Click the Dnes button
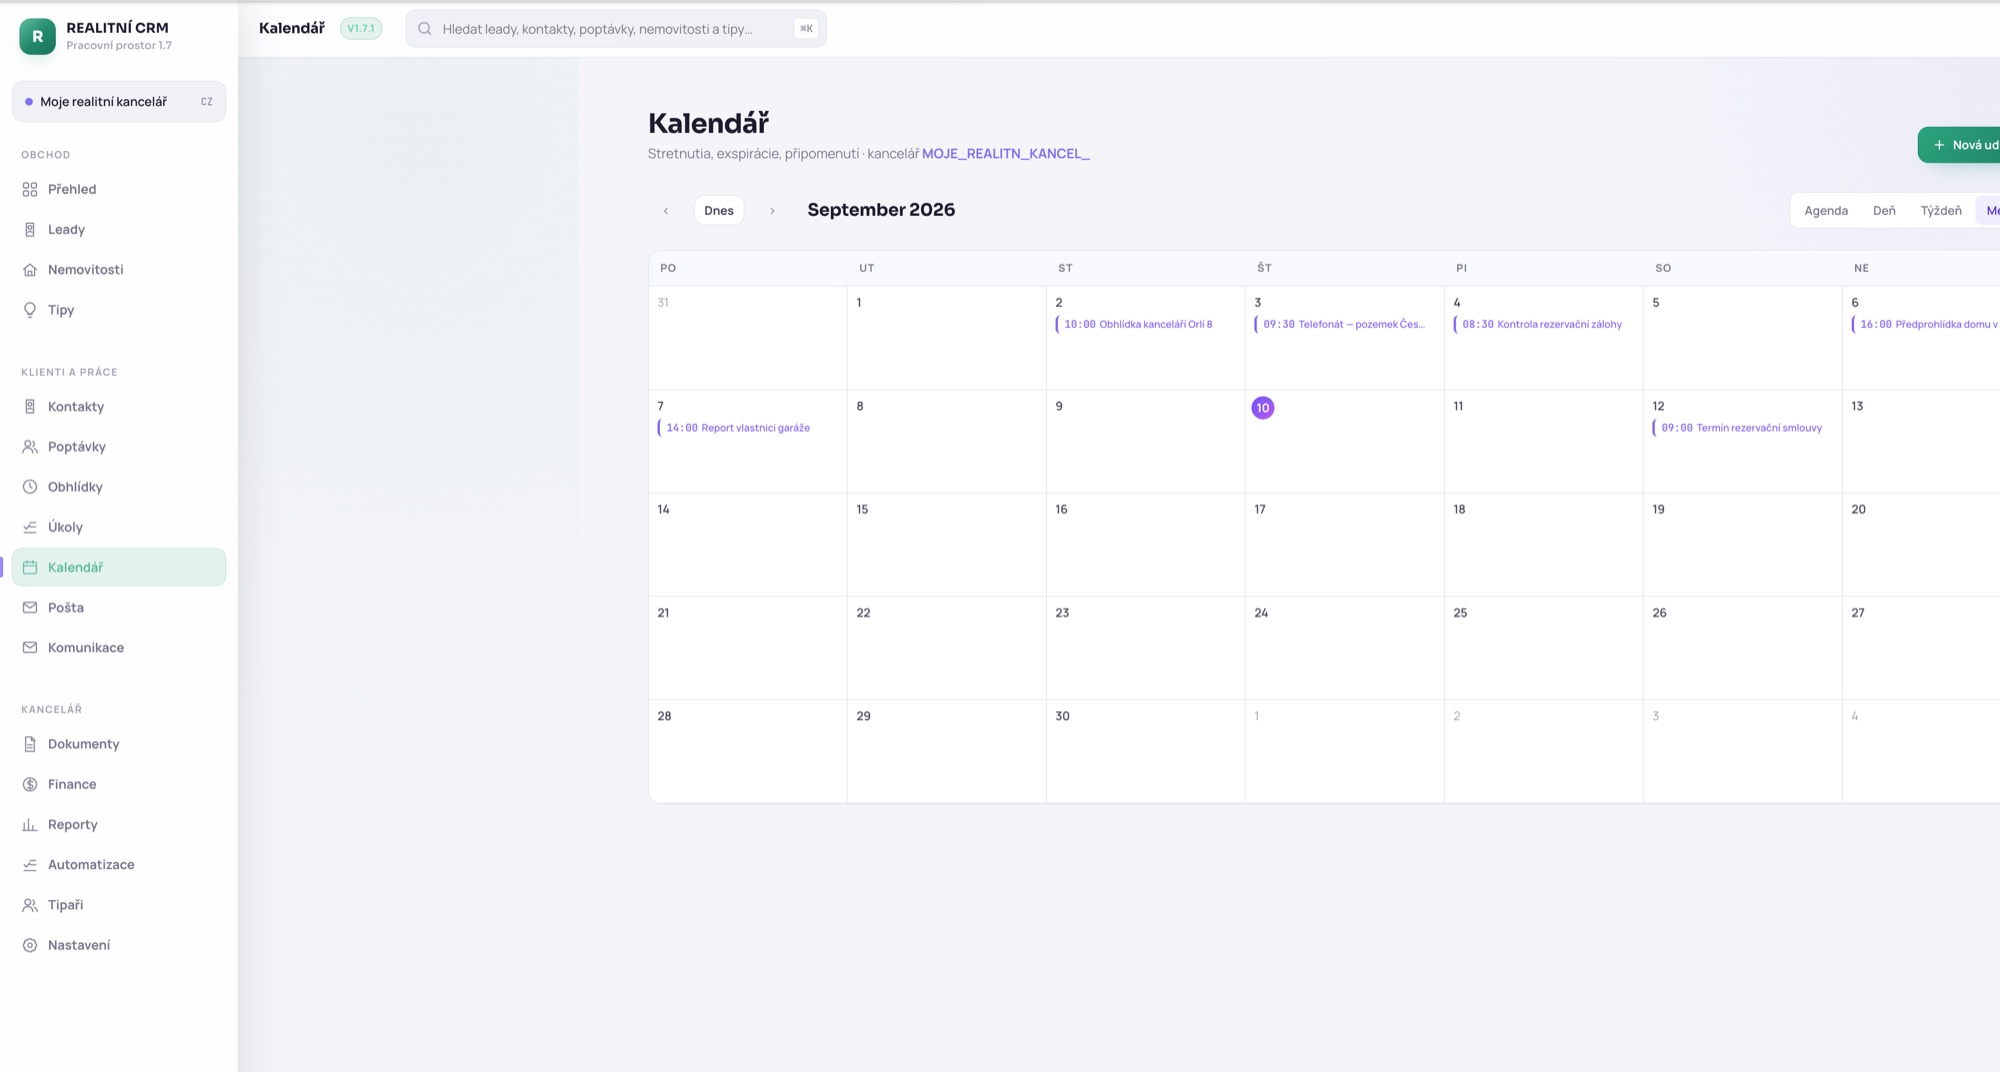 pos(719,211)
